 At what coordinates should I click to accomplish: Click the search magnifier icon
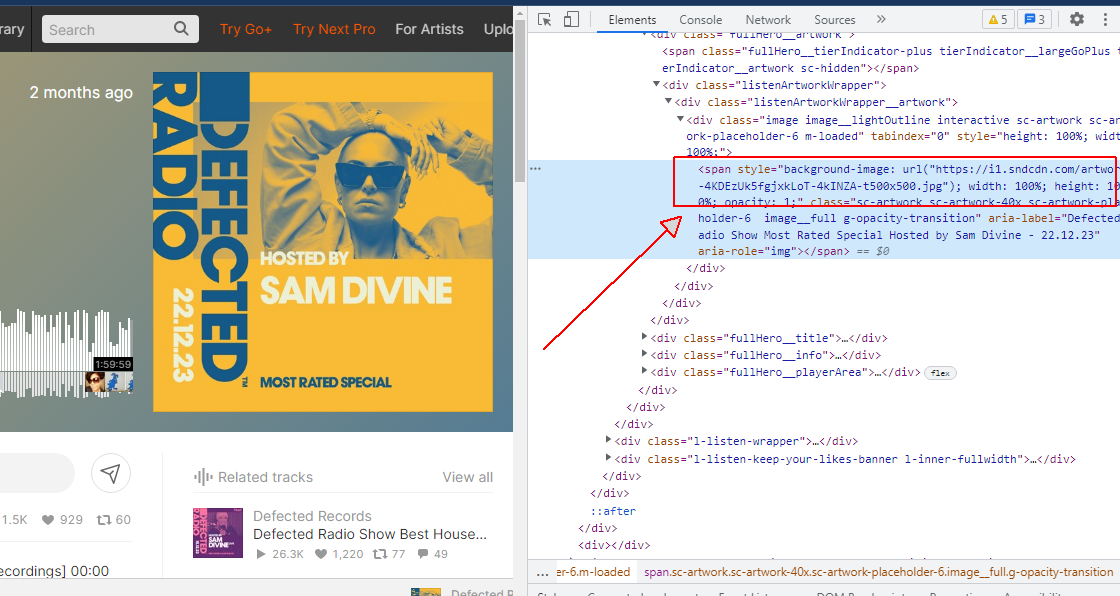(x=181, y=29)
